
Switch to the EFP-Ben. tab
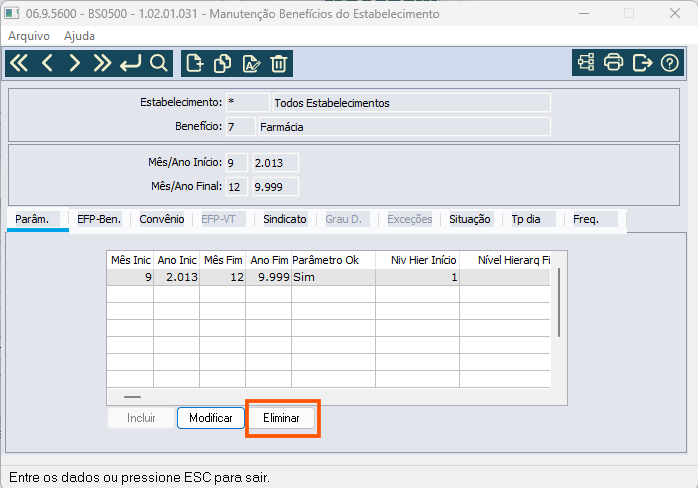(99, 219)
